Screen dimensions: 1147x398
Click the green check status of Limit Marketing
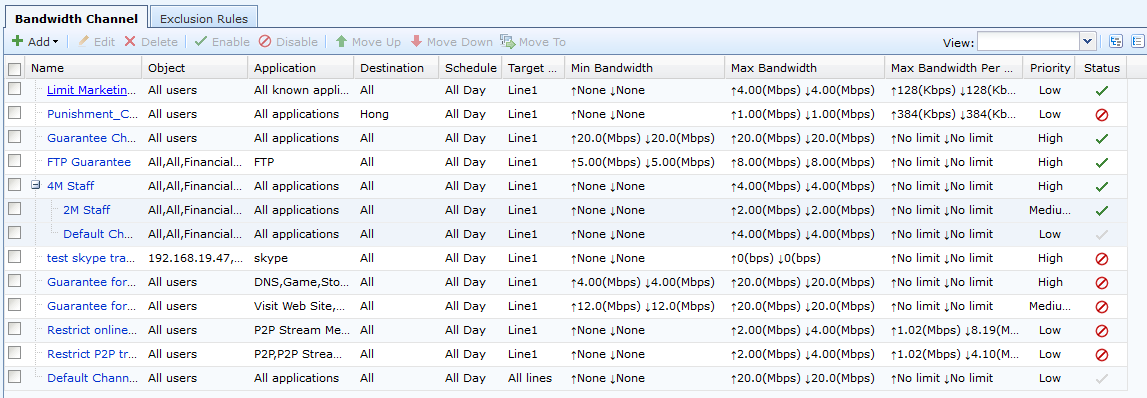pos(1102,91)
